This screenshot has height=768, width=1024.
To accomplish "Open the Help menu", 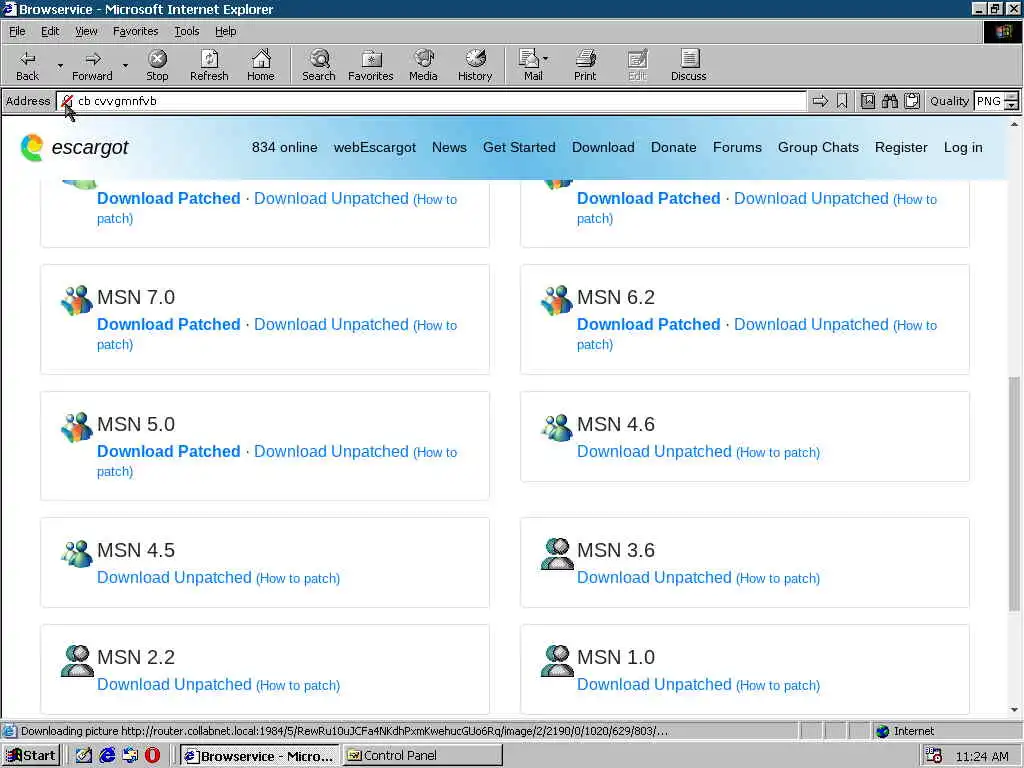I will click(225, 31).
